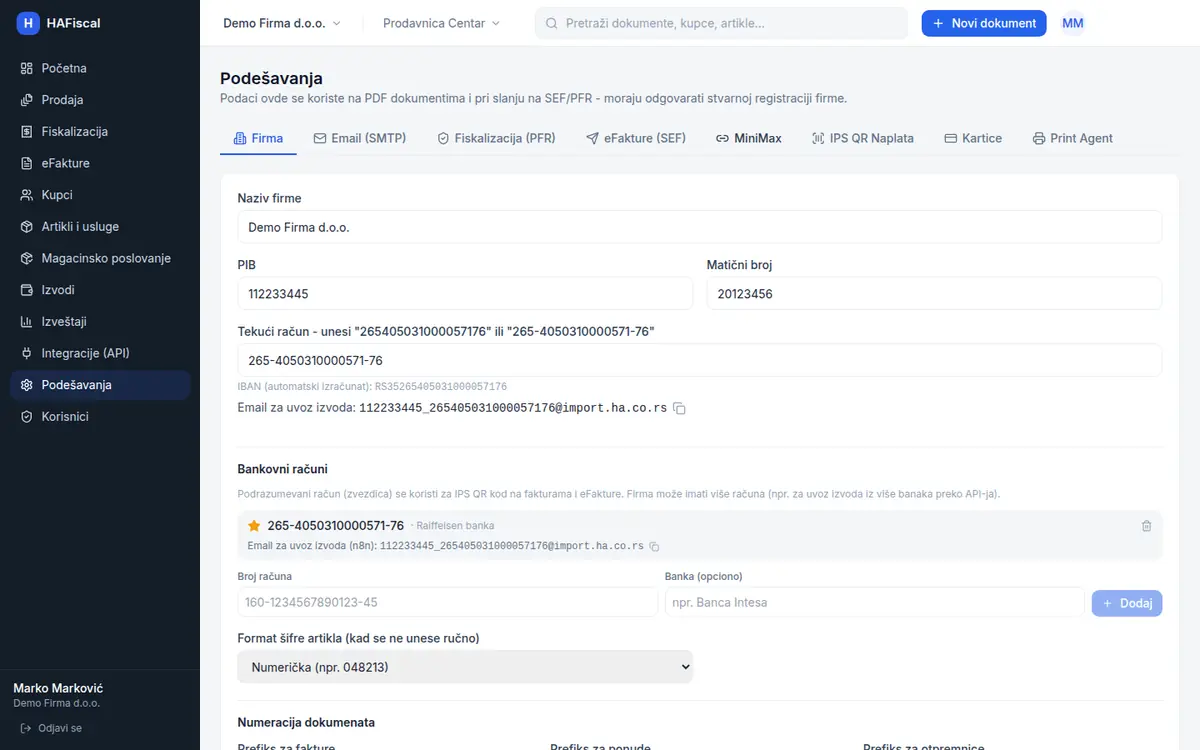This screenshot has height=750, width=1200.
Task: Click the Kupci sidebar icon
Action: pos(27,195)
